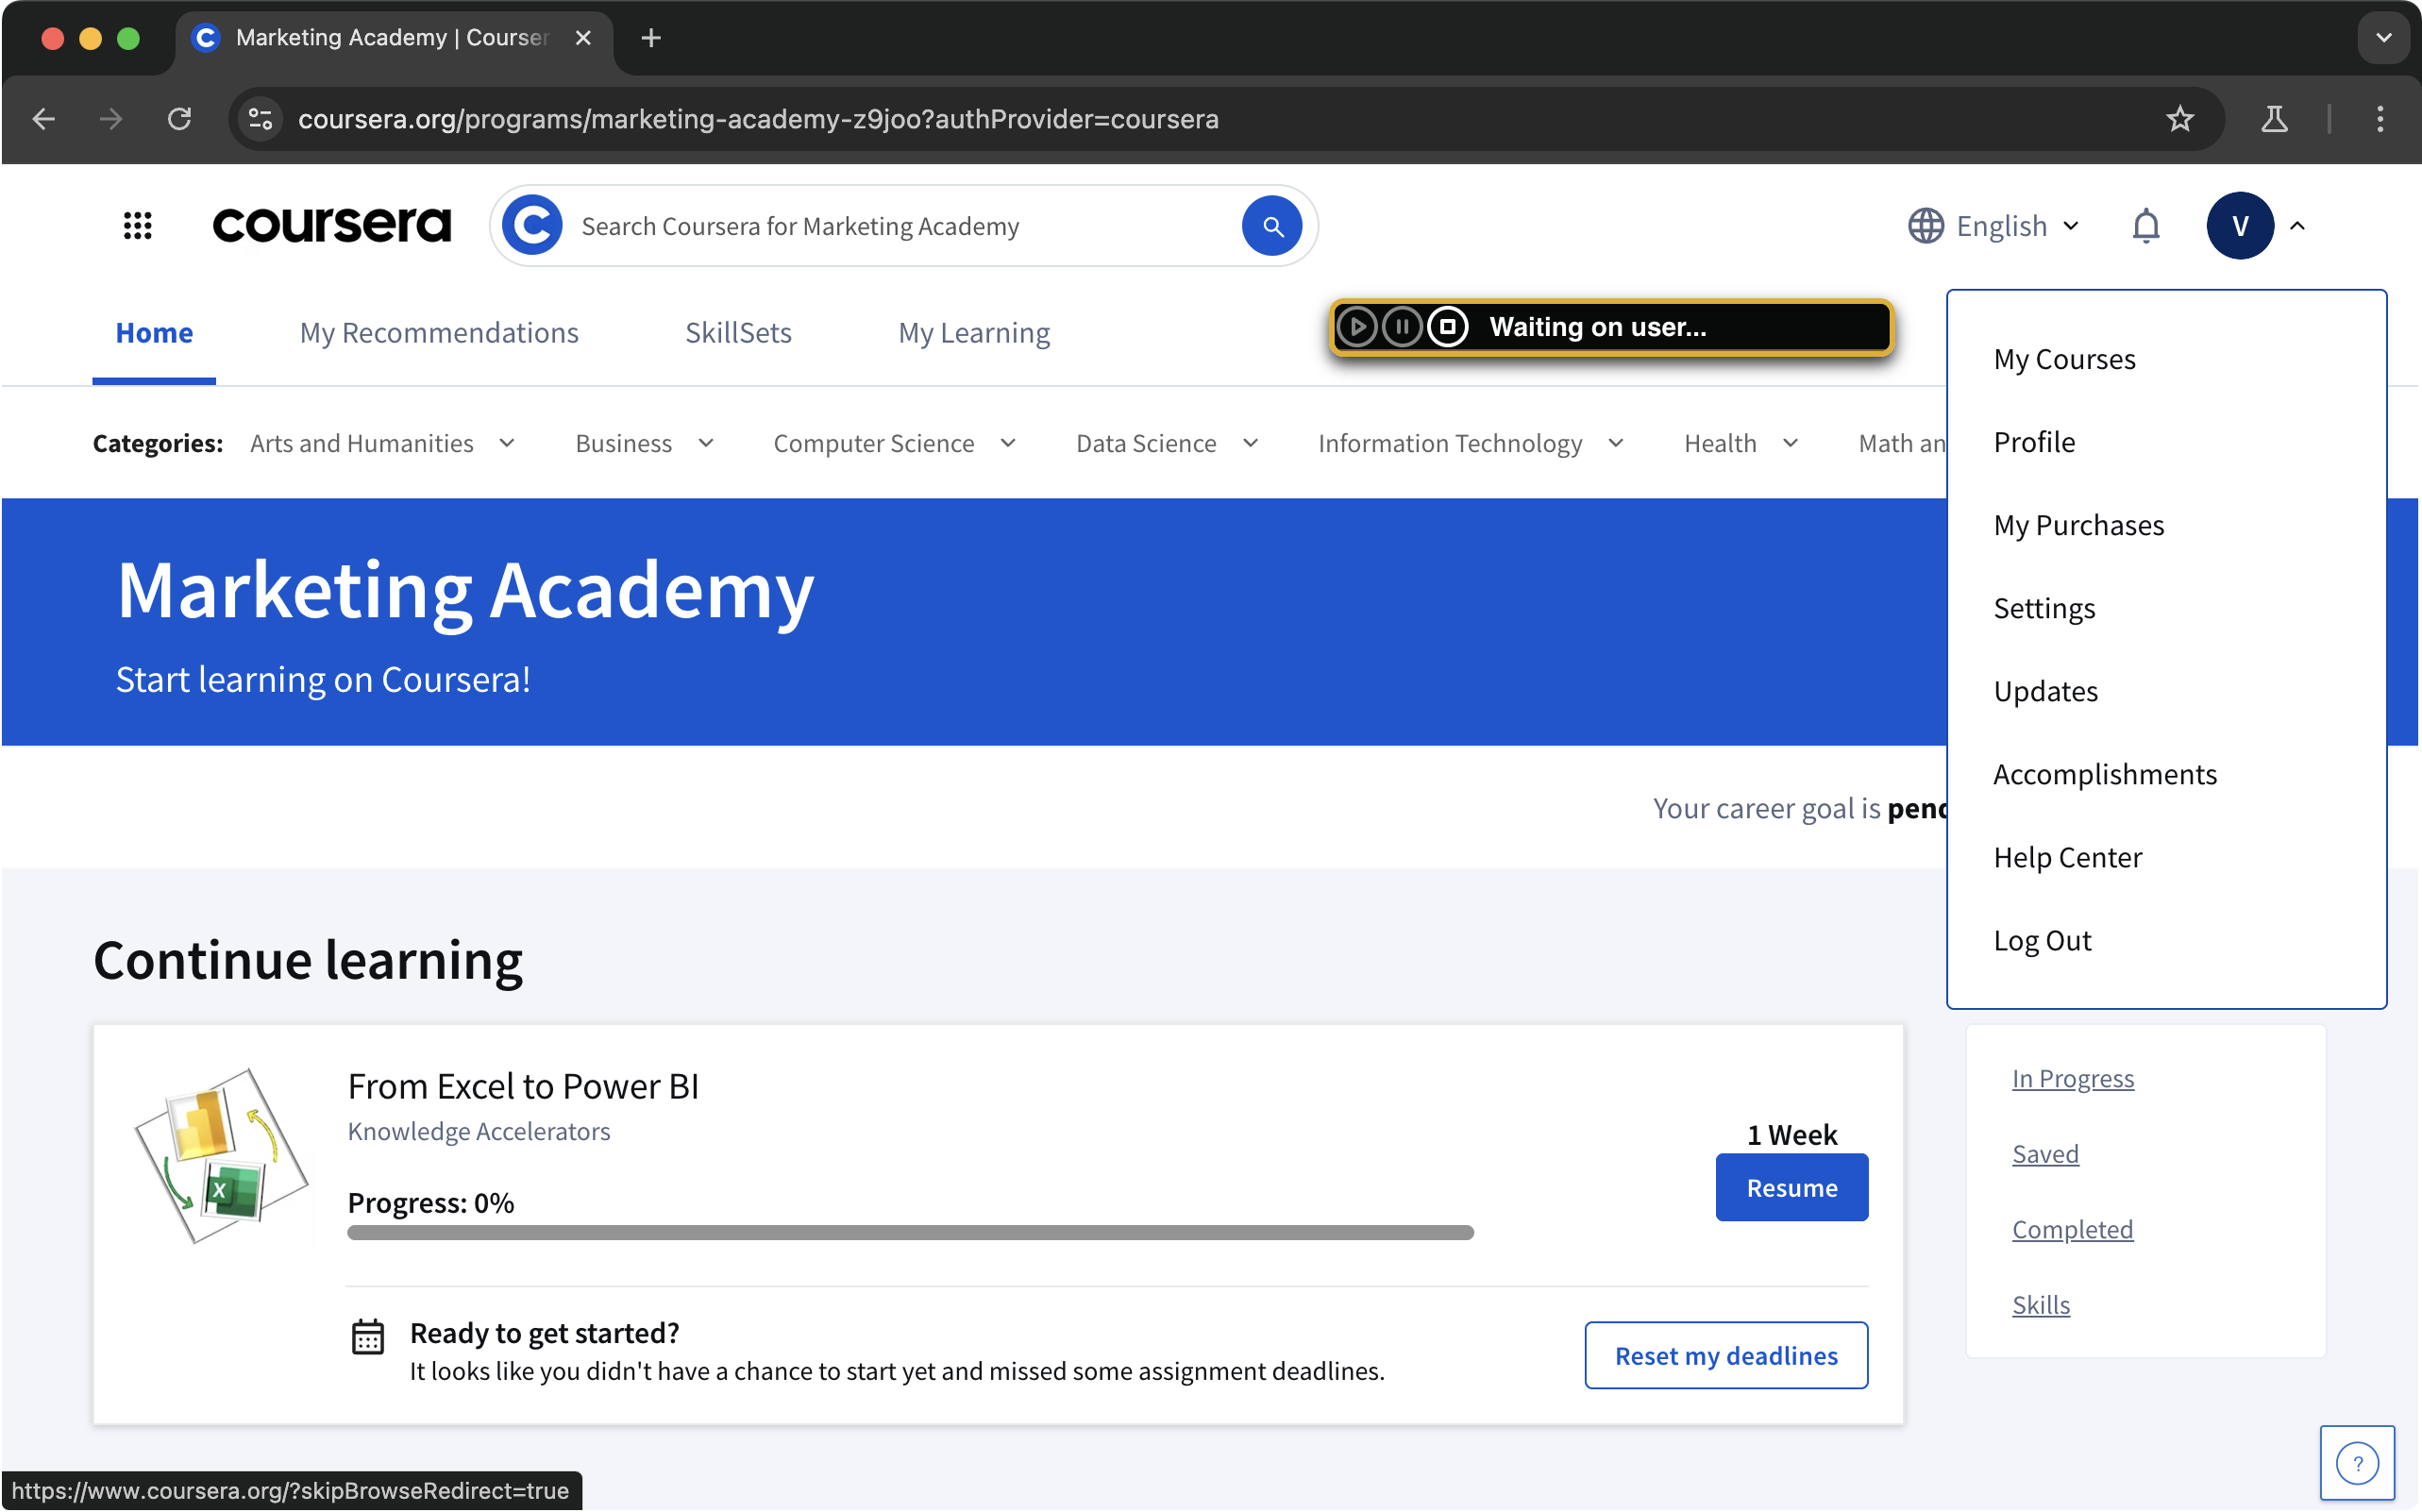Collapse the profile menu chevron

click(x=2297, y=226)
